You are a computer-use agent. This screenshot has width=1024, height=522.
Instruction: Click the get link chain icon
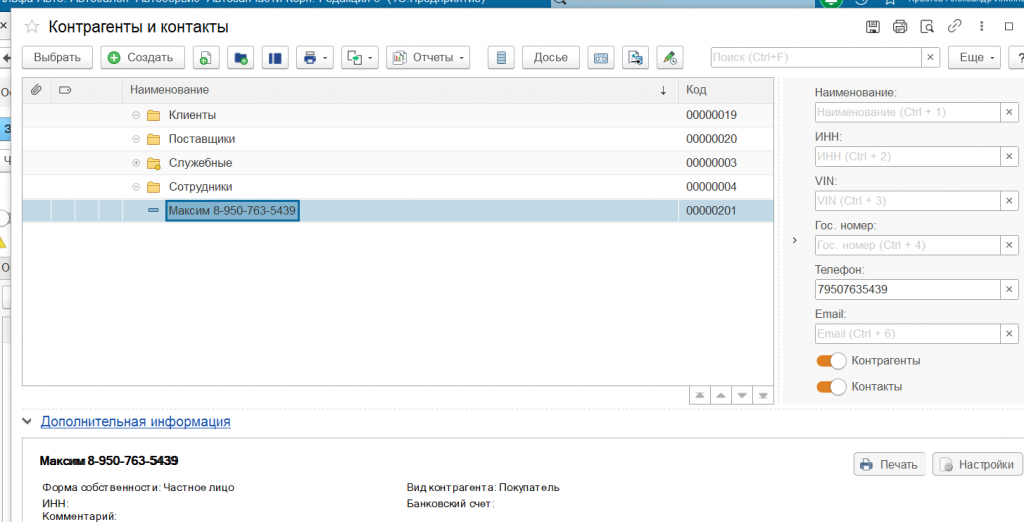coord(955,26)
